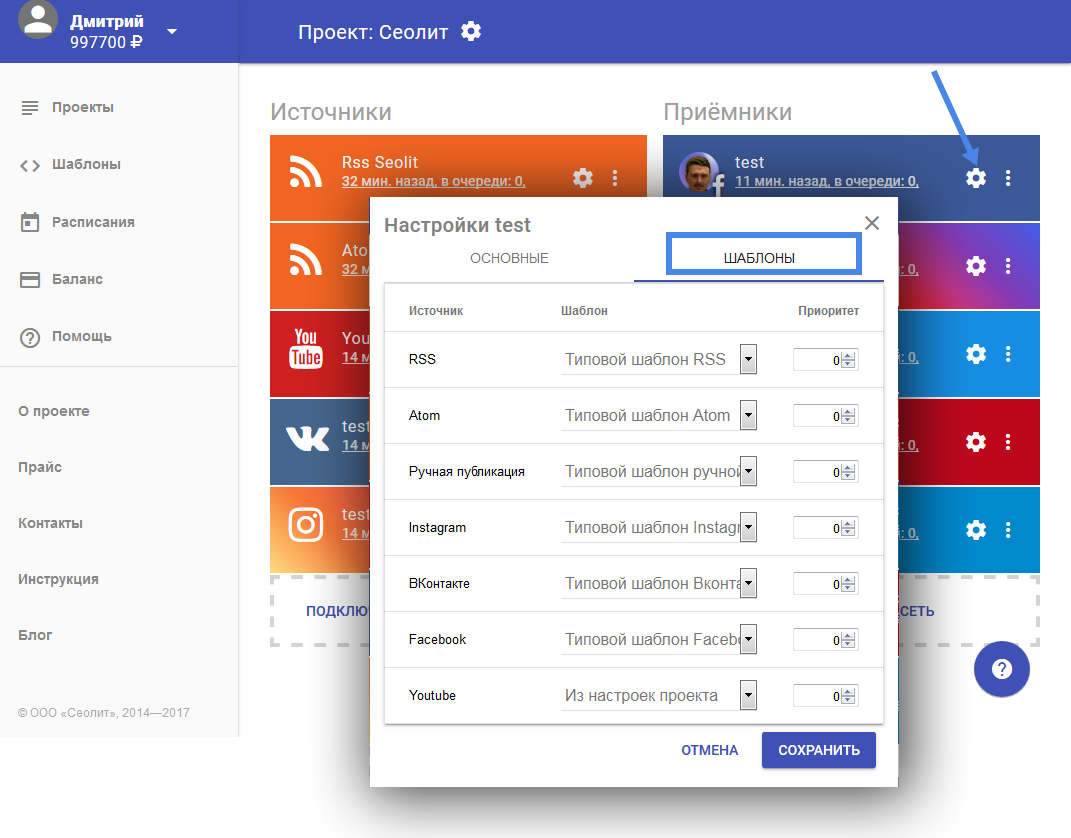This screenshot has height=838, width=1071.
Task: Expand the Youtube template dropdown
Action: click(748, 696)
